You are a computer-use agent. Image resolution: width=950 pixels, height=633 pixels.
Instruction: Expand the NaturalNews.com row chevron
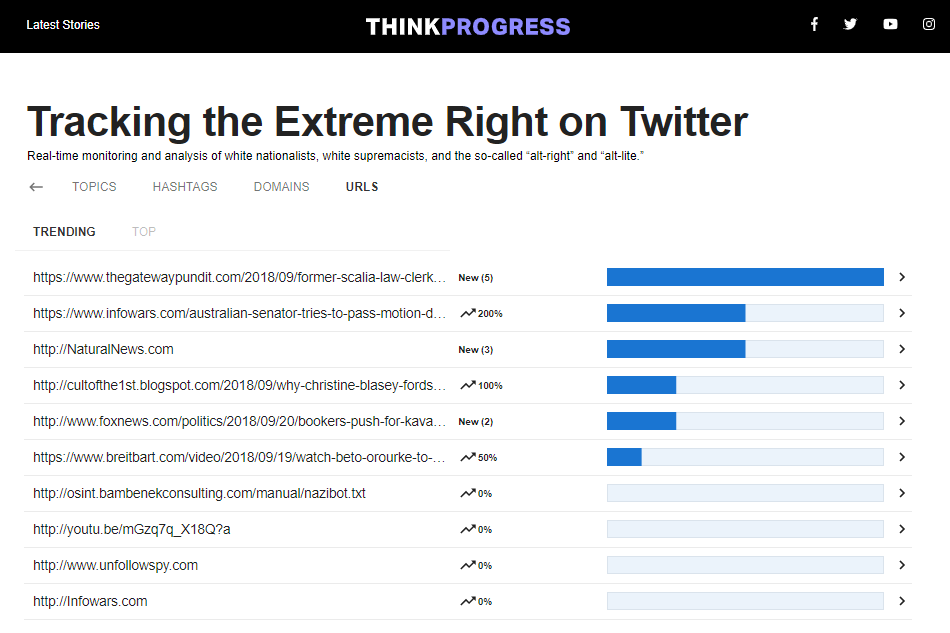(x=902, y=349)
